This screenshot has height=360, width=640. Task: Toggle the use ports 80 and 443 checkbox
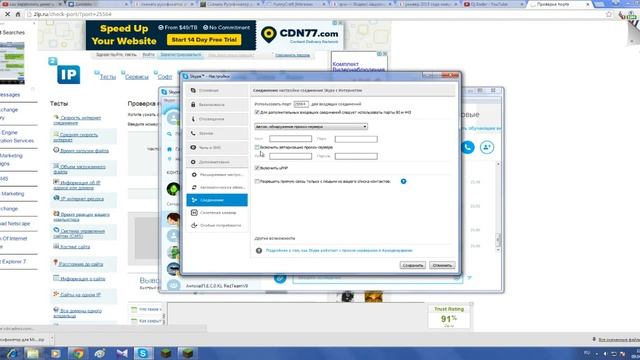(257, 112)
